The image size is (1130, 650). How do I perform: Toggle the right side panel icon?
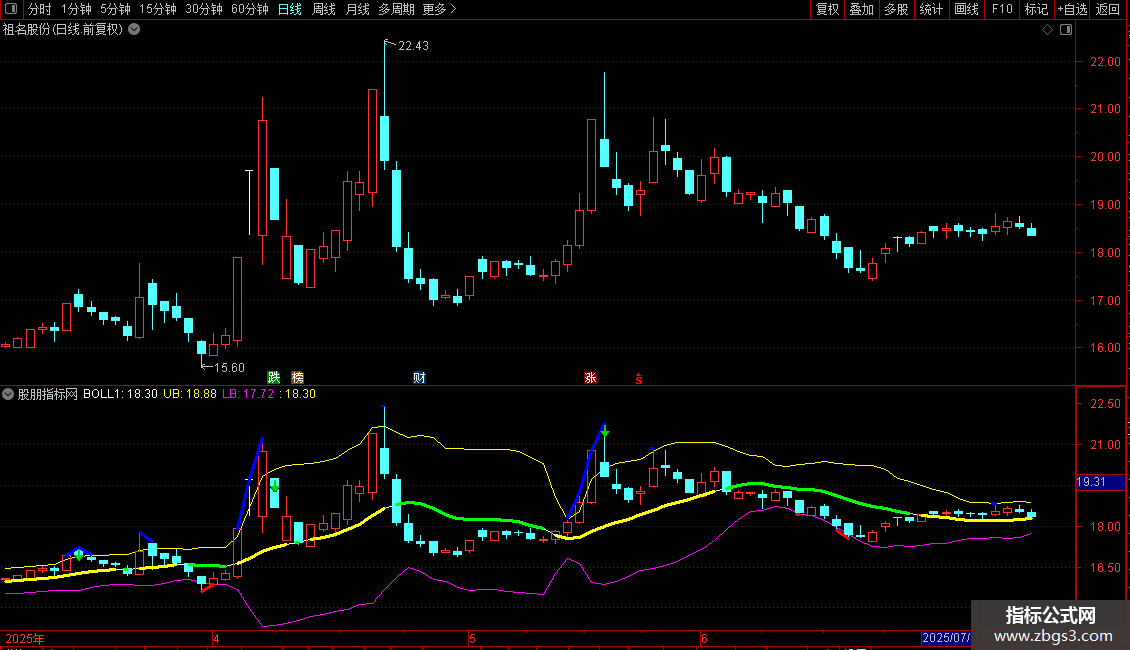(1066, 30)
